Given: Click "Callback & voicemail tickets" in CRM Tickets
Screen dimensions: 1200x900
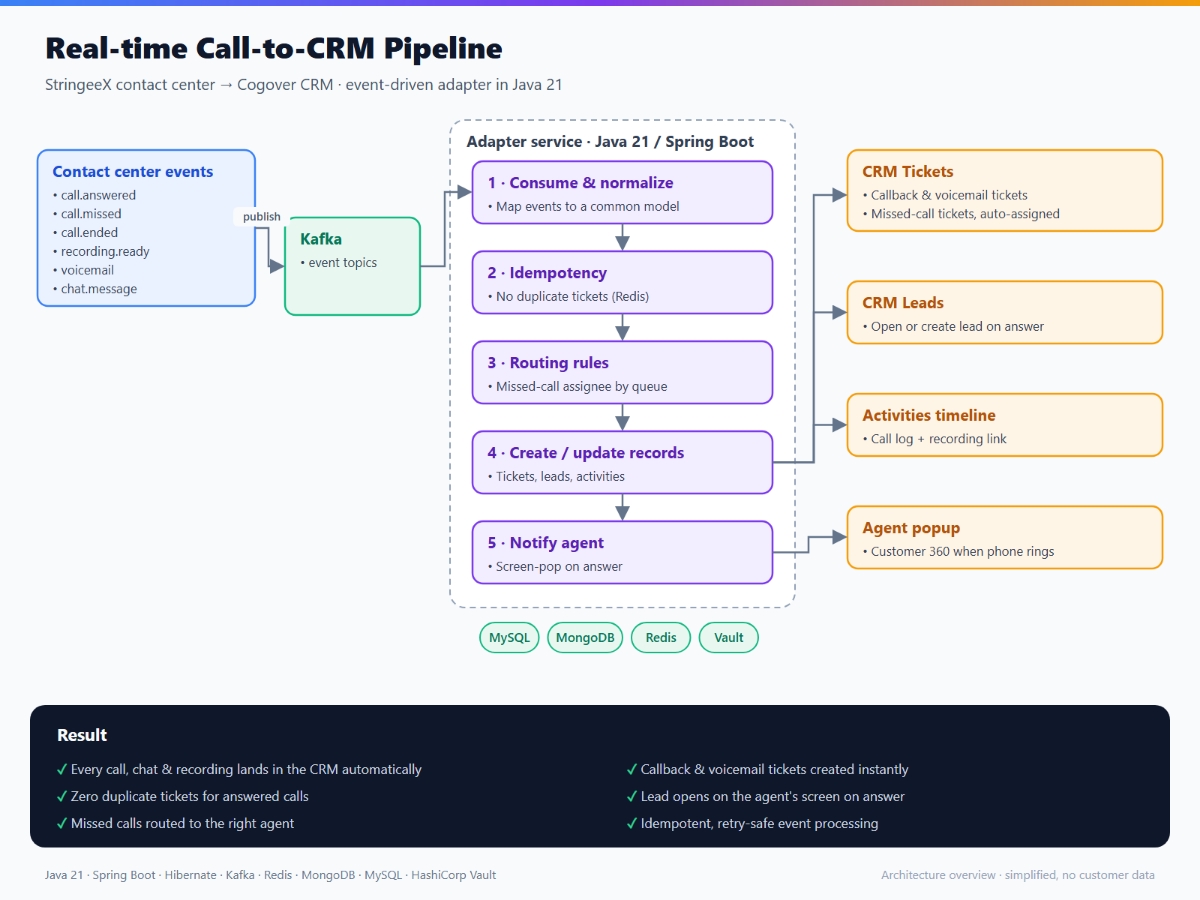Looking at the screenshot, I should click(946, 196).
